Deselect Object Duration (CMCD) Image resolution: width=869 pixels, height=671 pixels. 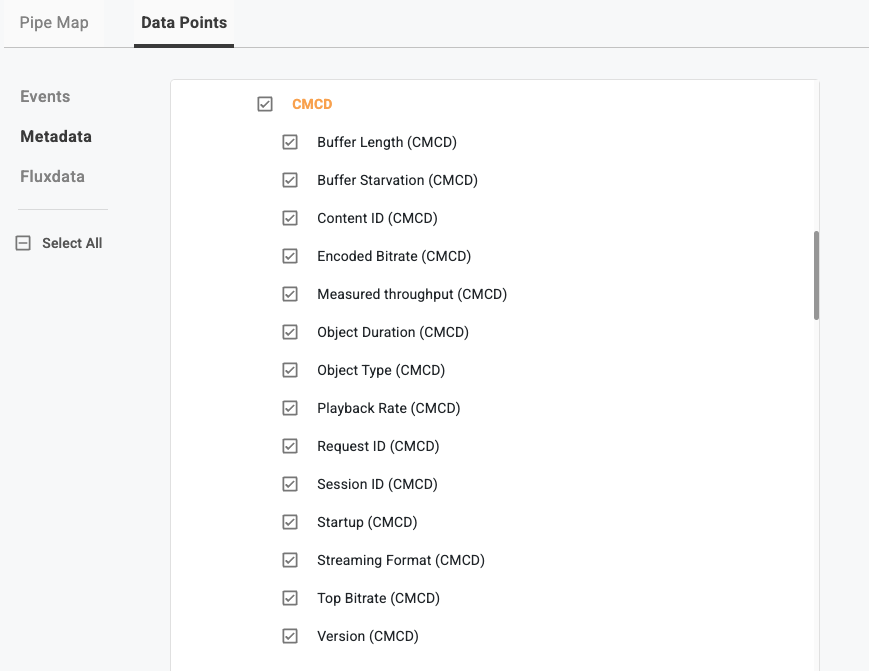pyautogui.click(x=290, y=332)
